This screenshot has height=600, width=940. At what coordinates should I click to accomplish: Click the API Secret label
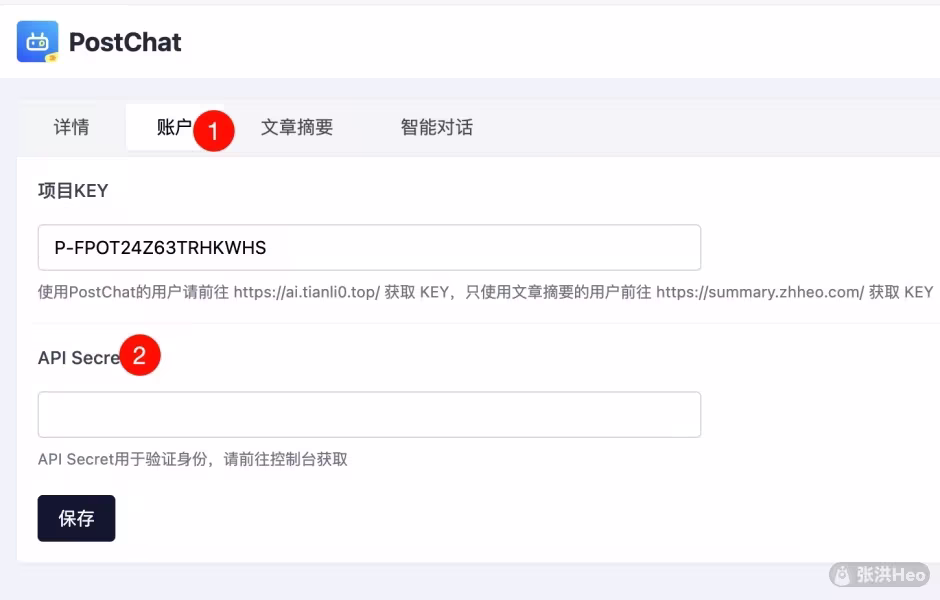[79, 358]
